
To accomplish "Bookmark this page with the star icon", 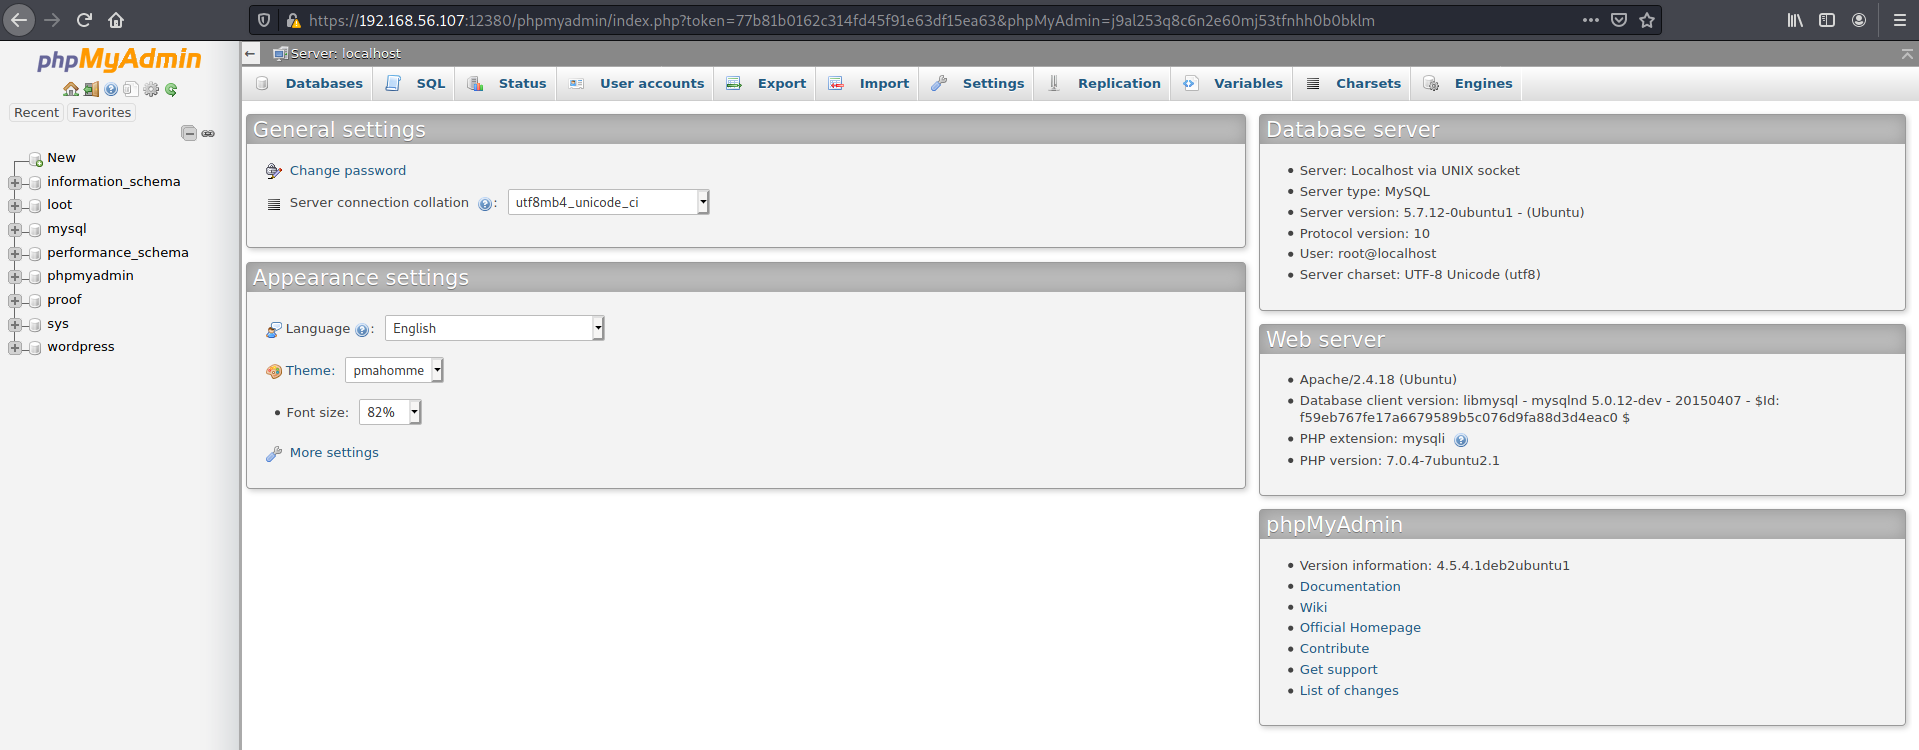I will point(1647,20).
